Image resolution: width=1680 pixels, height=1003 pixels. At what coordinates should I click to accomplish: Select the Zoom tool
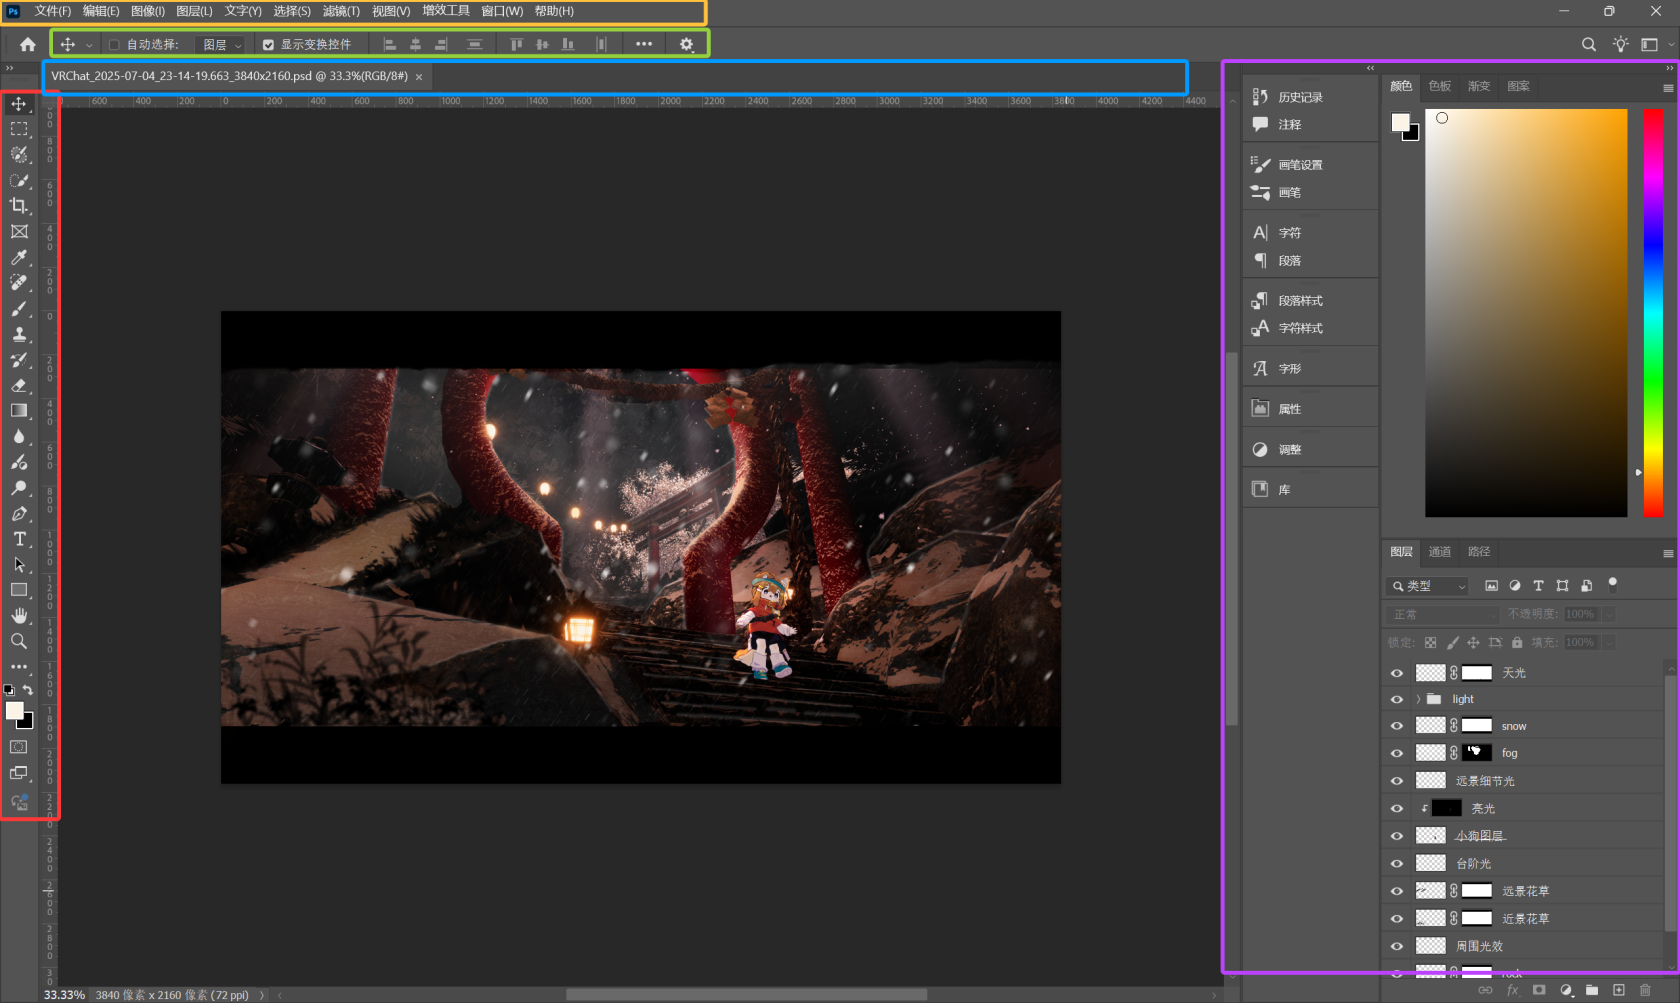click(19, 641)
